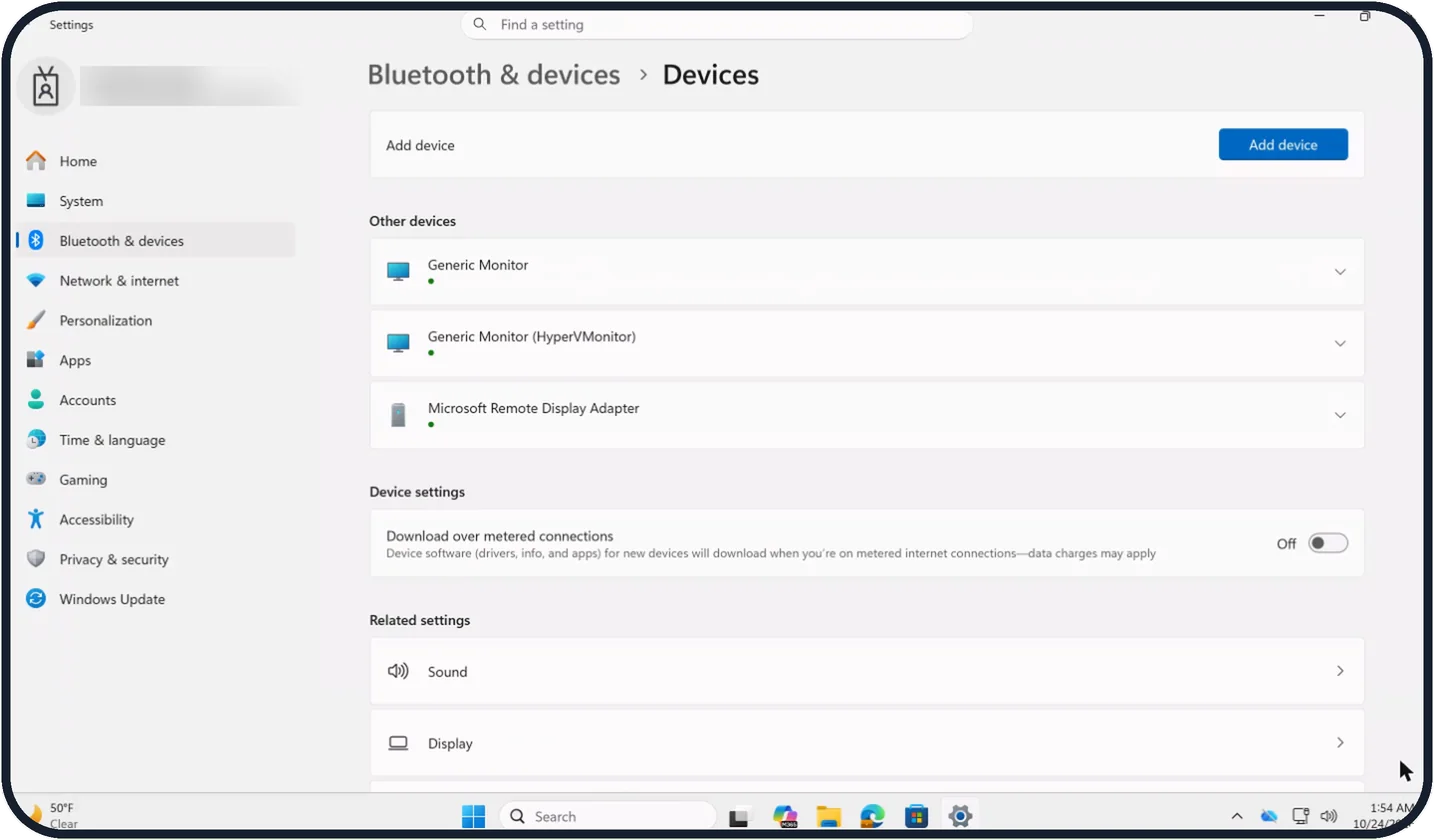Image resolution: width=1434 pixels, height=840 pixels.
Task: Click the Remote Display Adapter device icon
Action: (x=398, y=415)
